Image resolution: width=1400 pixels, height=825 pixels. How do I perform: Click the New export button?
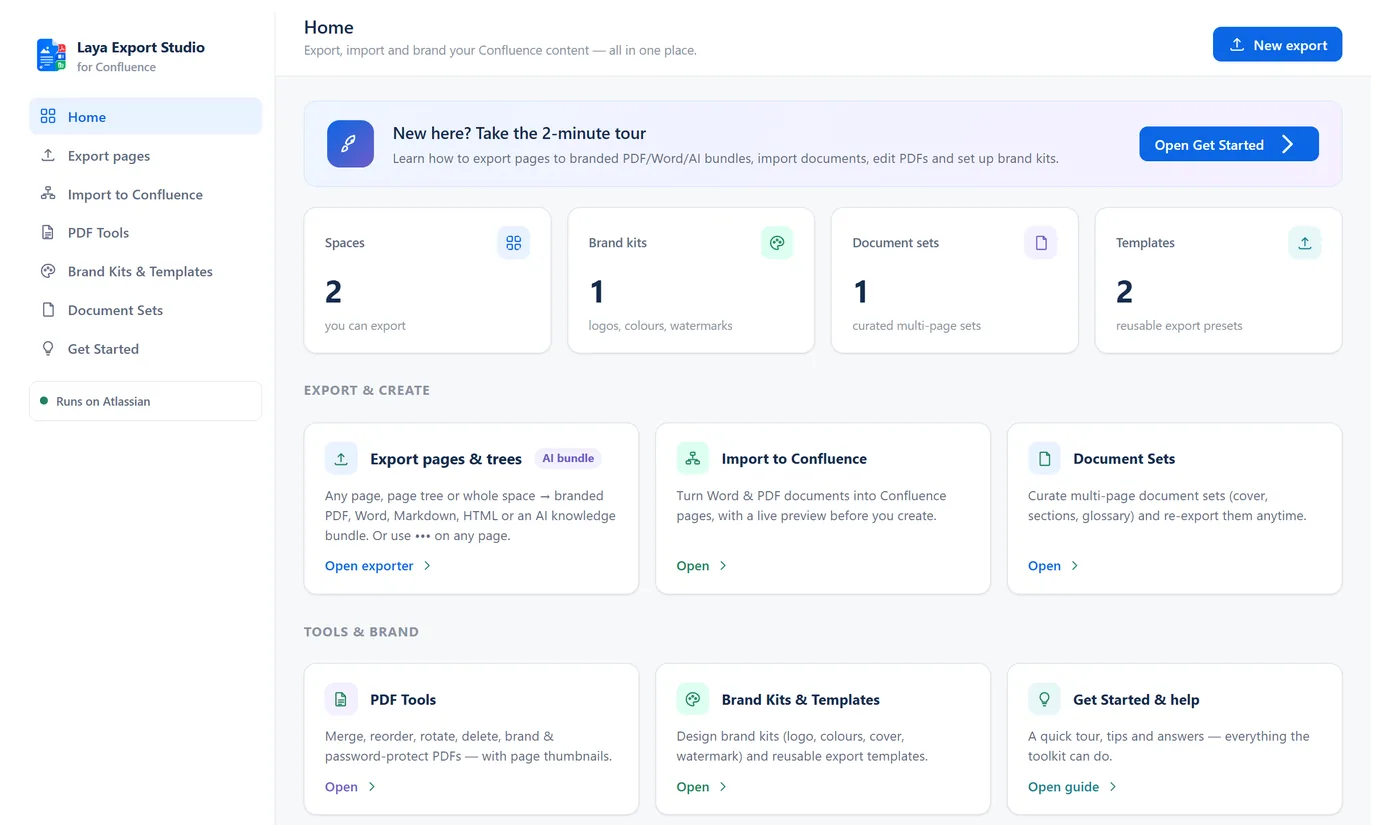click(x=1277, y=45)
